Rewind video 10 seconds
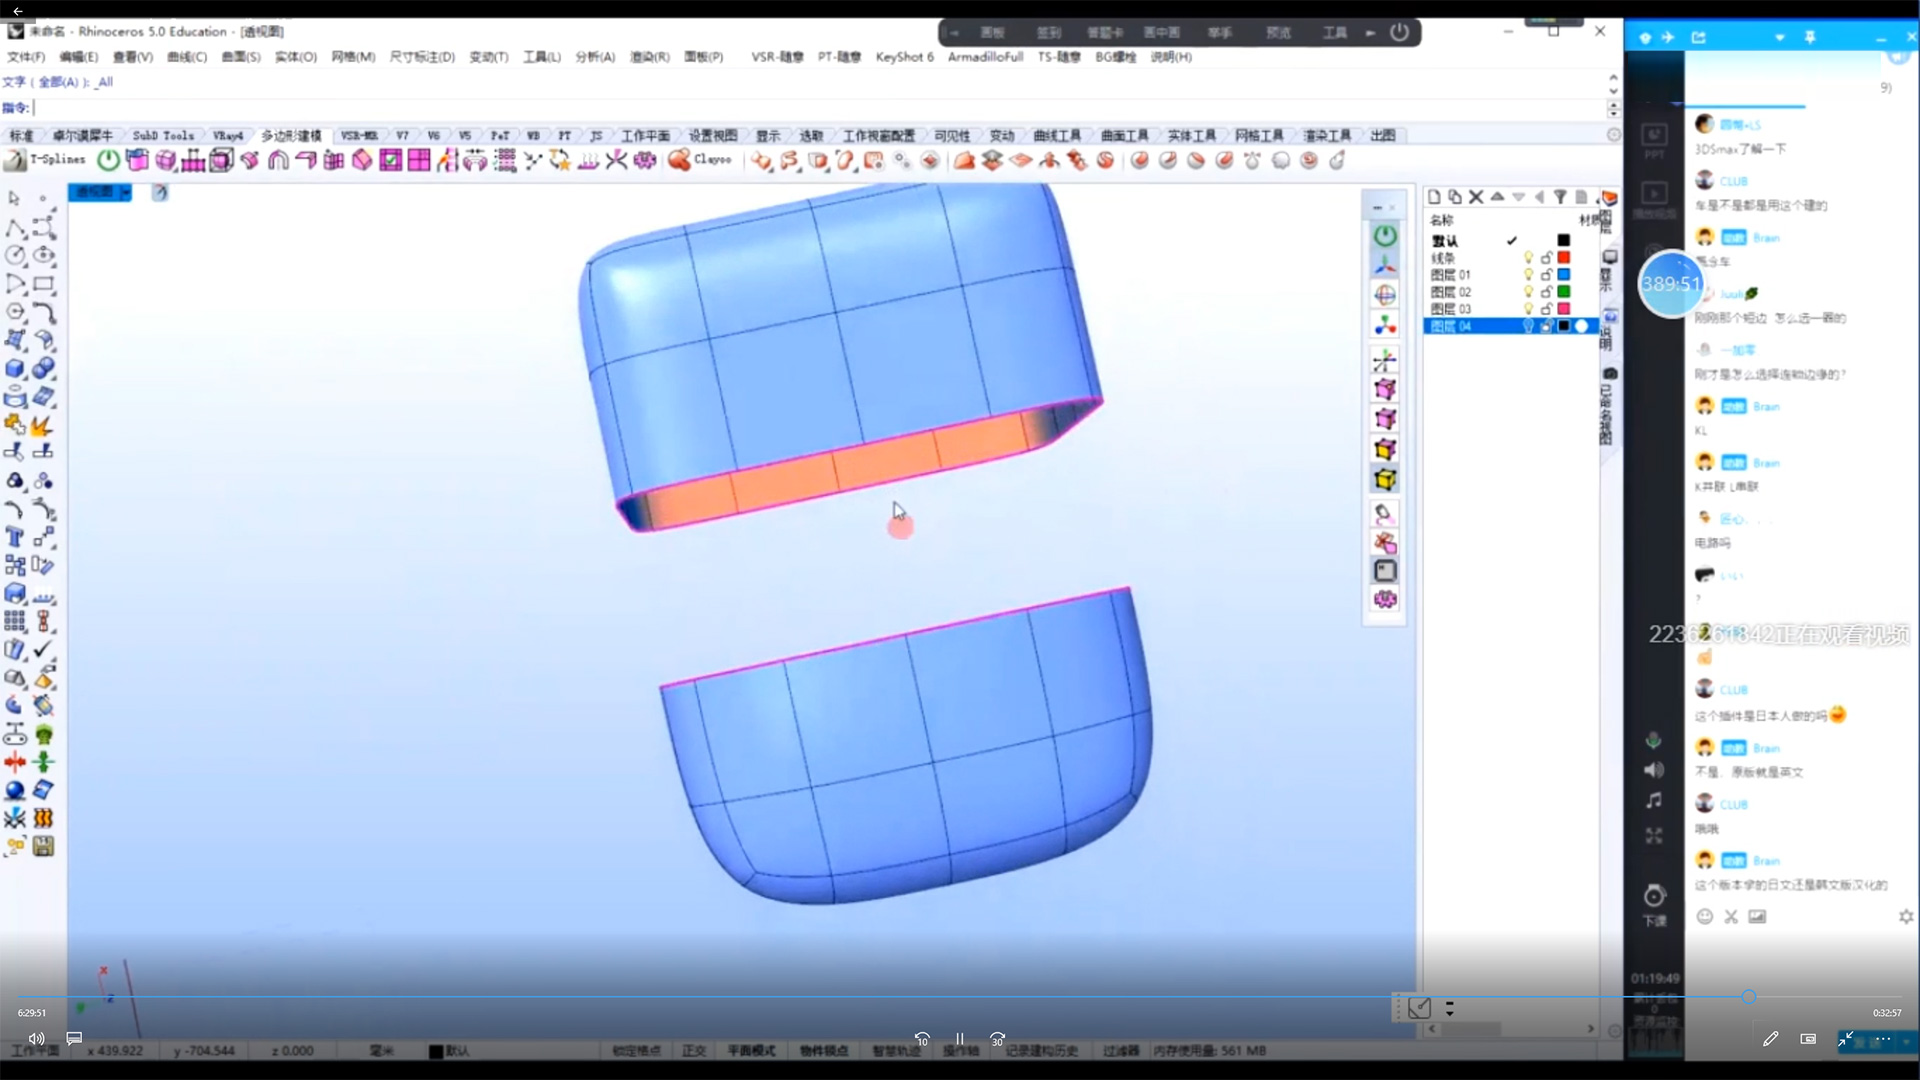Screen dimensions: 1920x1080 pos(922,1039)
